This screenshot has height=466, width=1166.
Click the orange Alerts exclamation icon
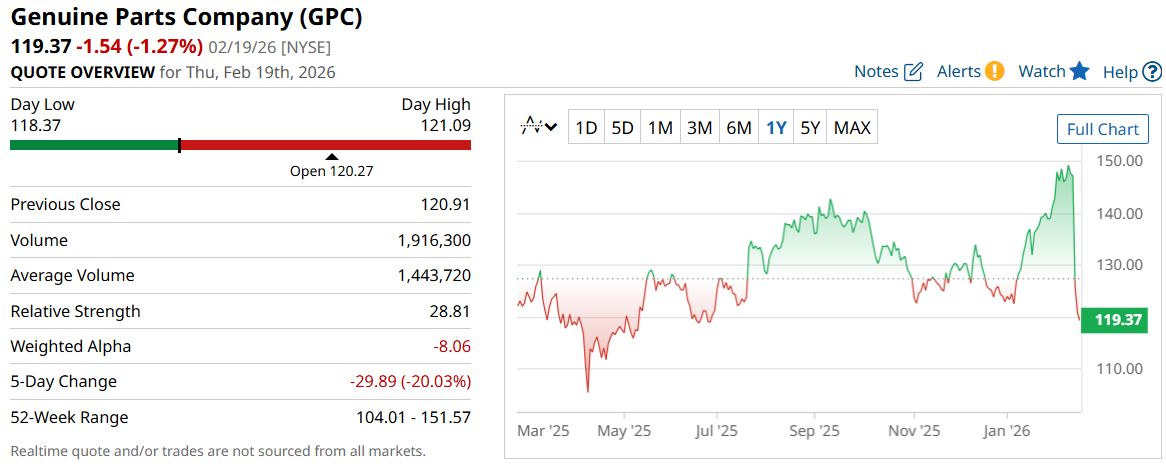(x=995, y=71)
